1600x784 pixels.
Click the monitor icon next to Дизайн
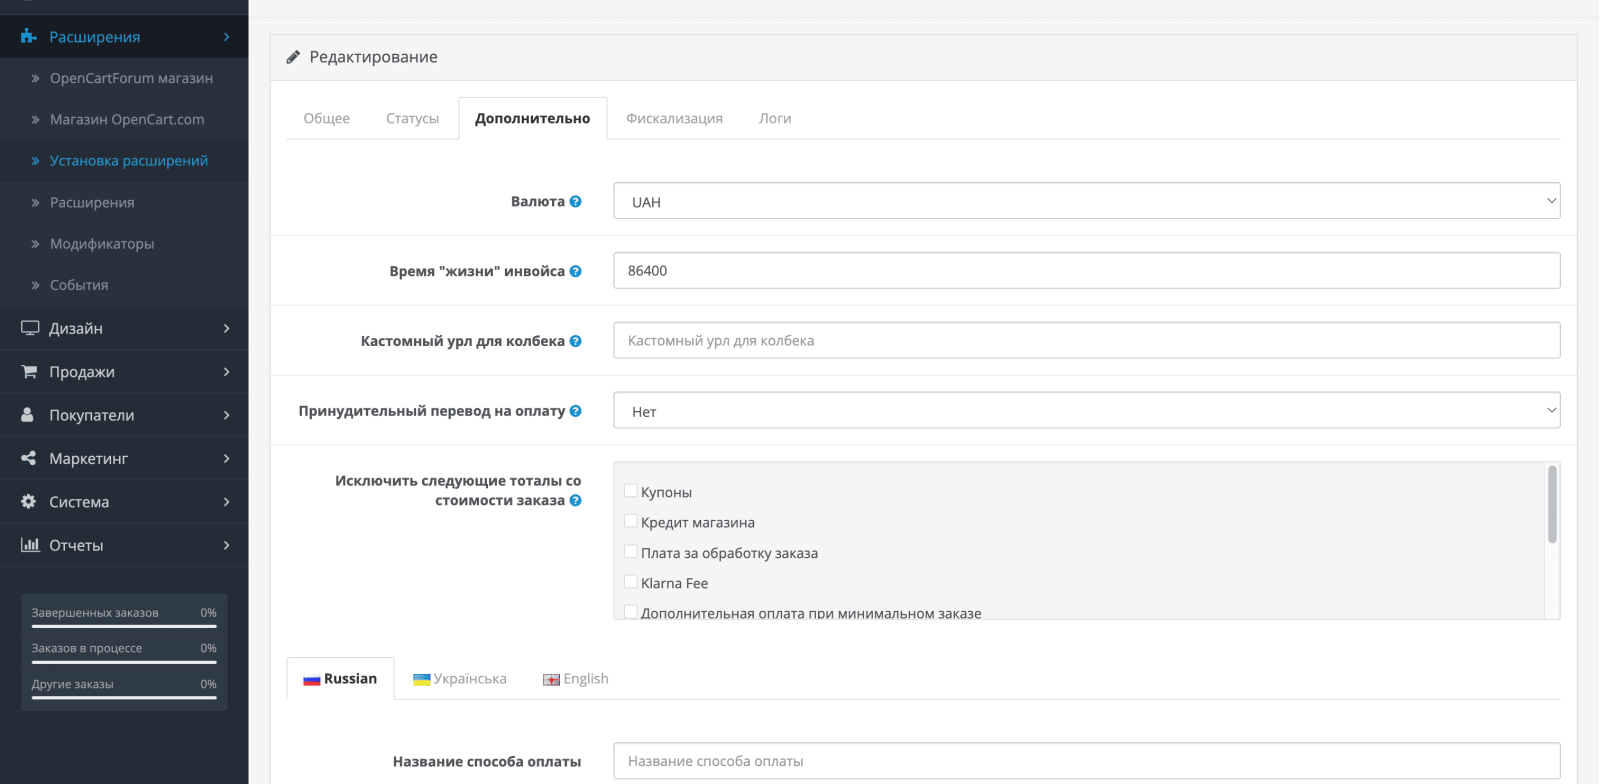(30, 328)
